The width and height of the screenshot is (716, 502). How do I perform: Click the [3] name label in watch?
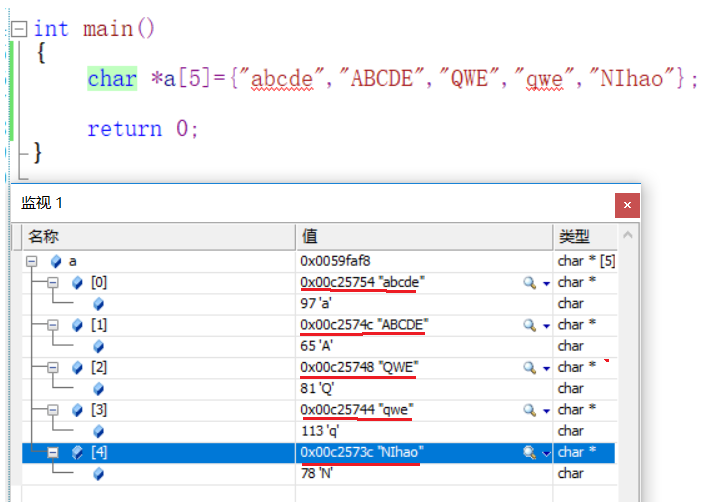point(99,410)
